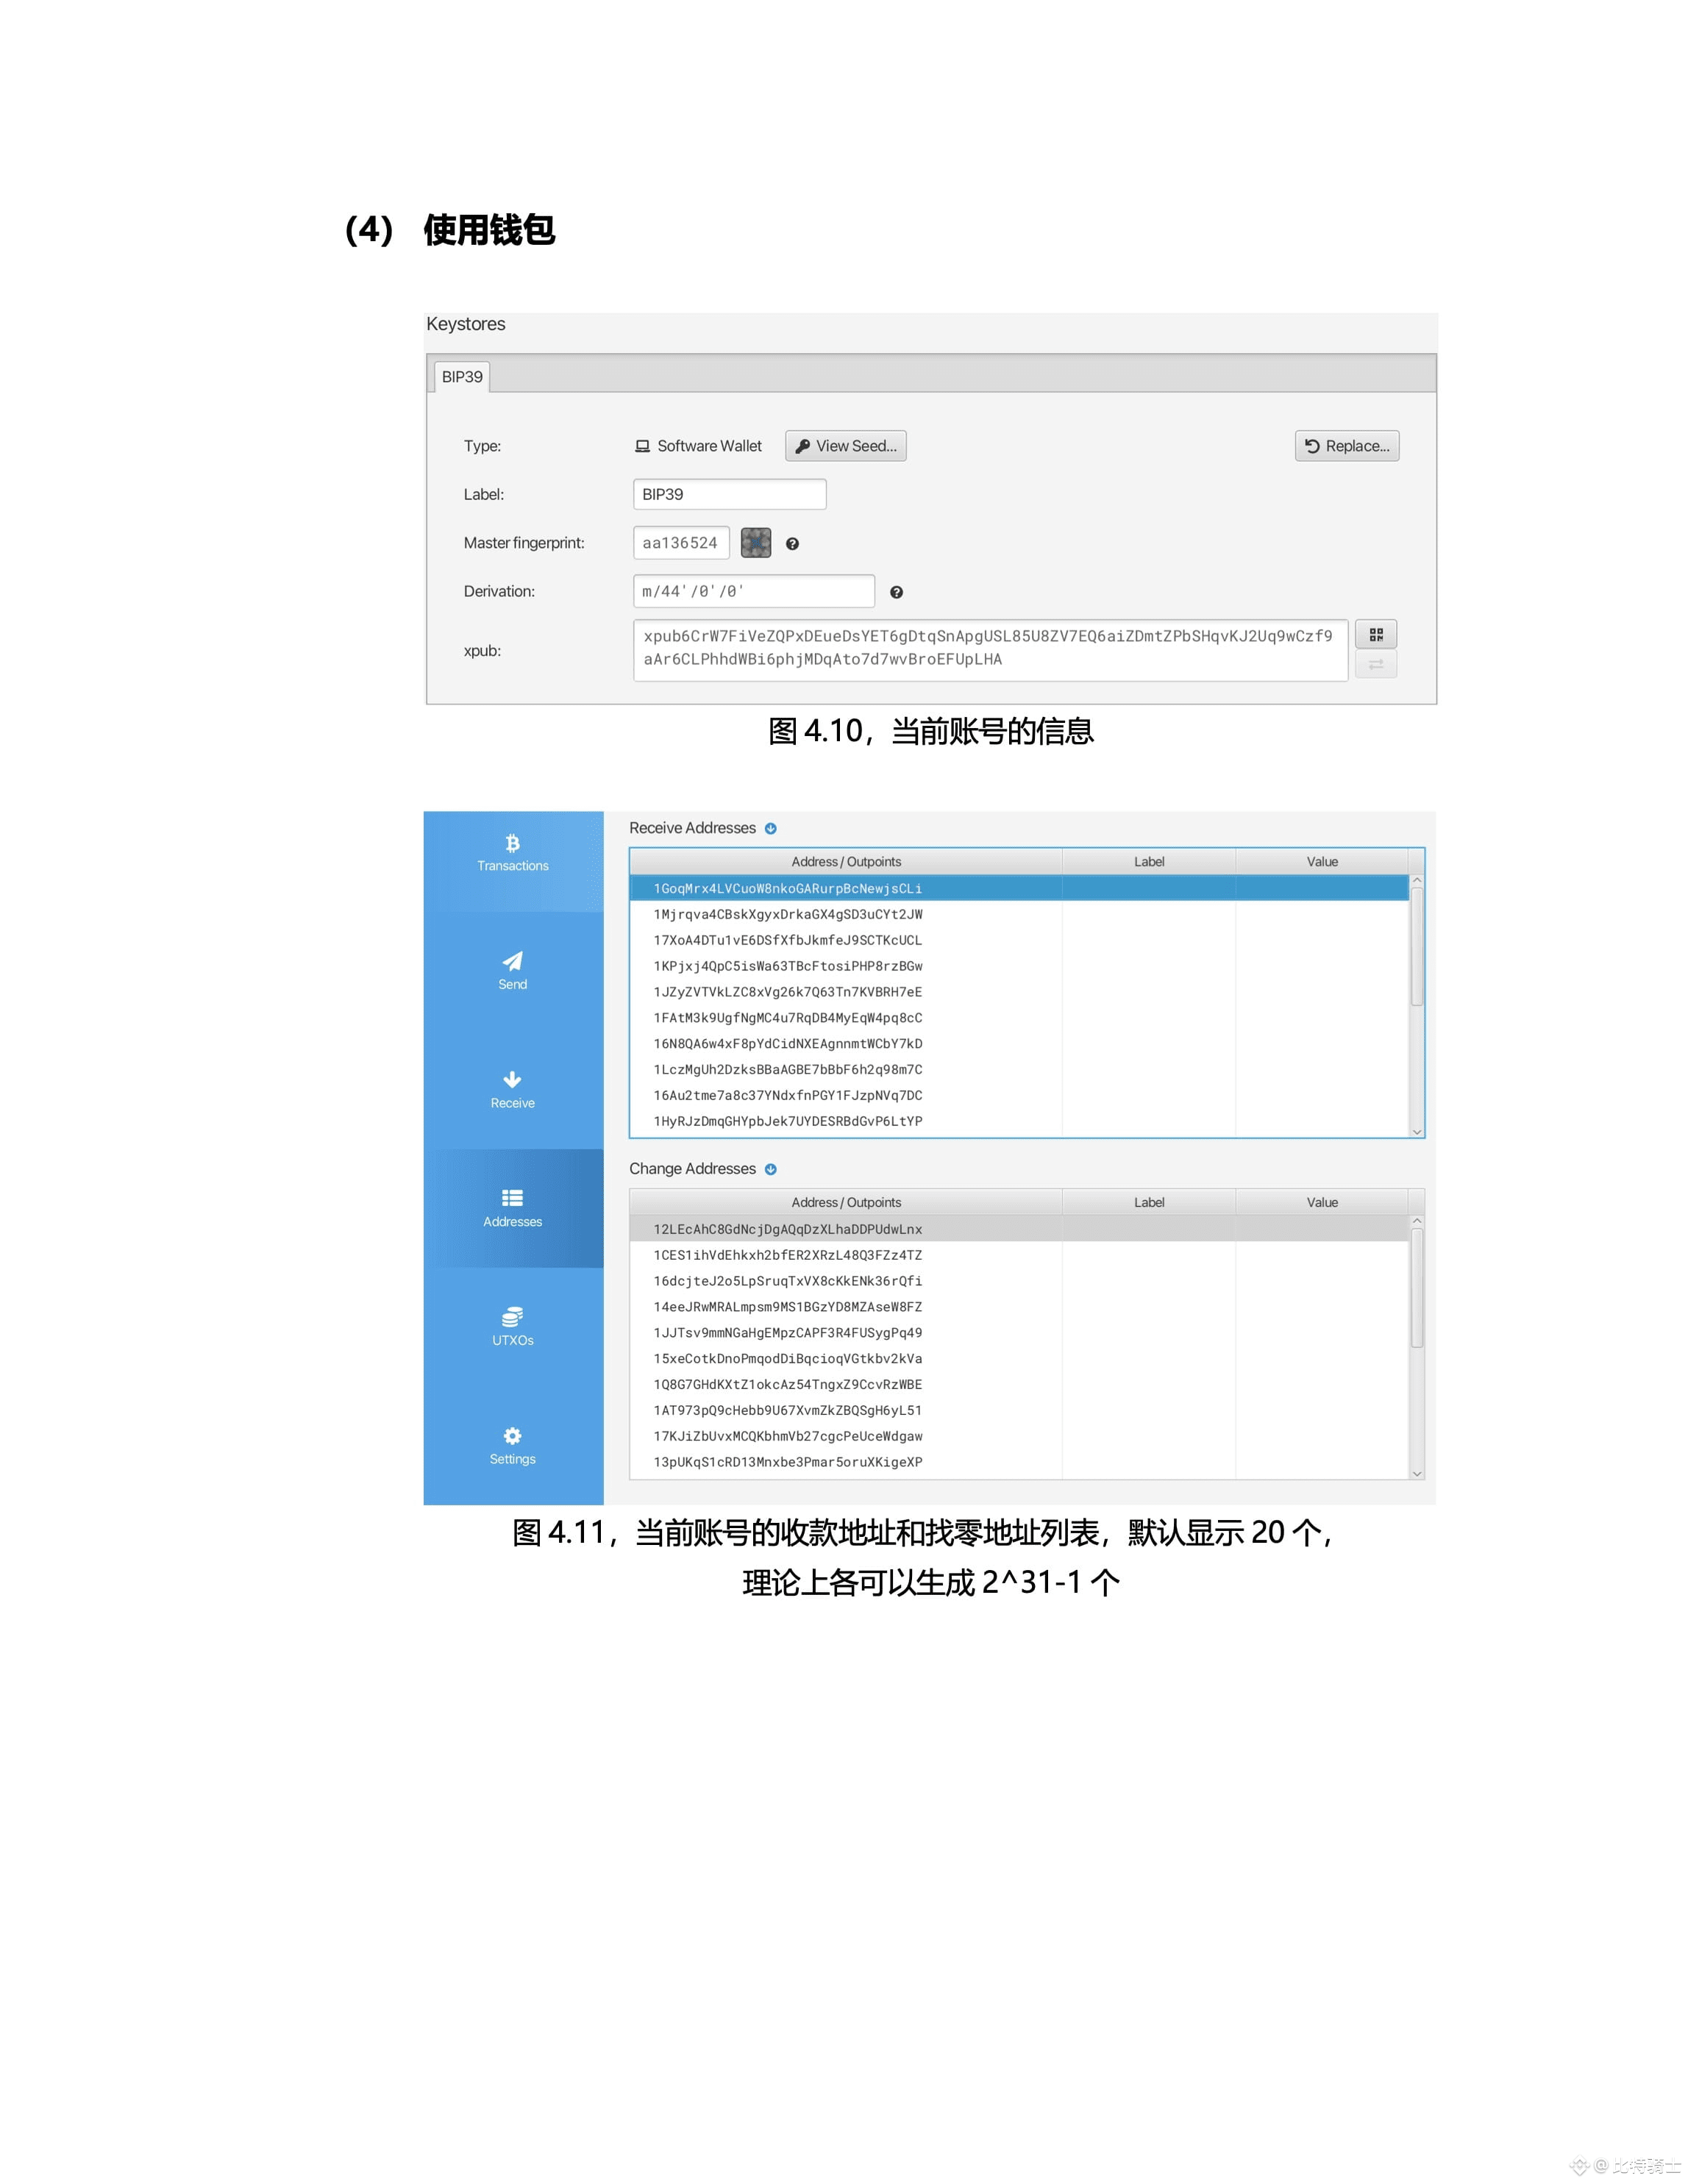Open the Settings gear panel
Screen dimensions: 1688x2184
[512, 1446]
